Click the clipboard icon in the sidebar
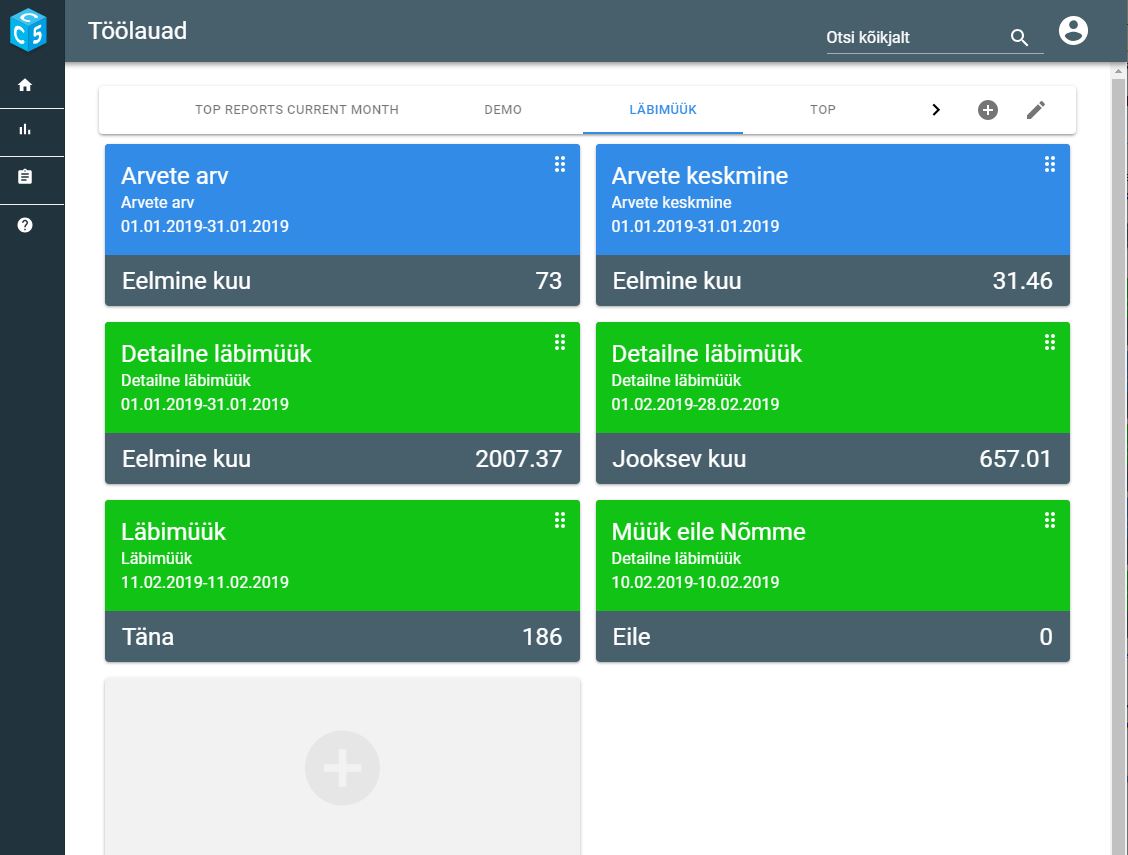The image size is (1128, 855). click(25, 177)
